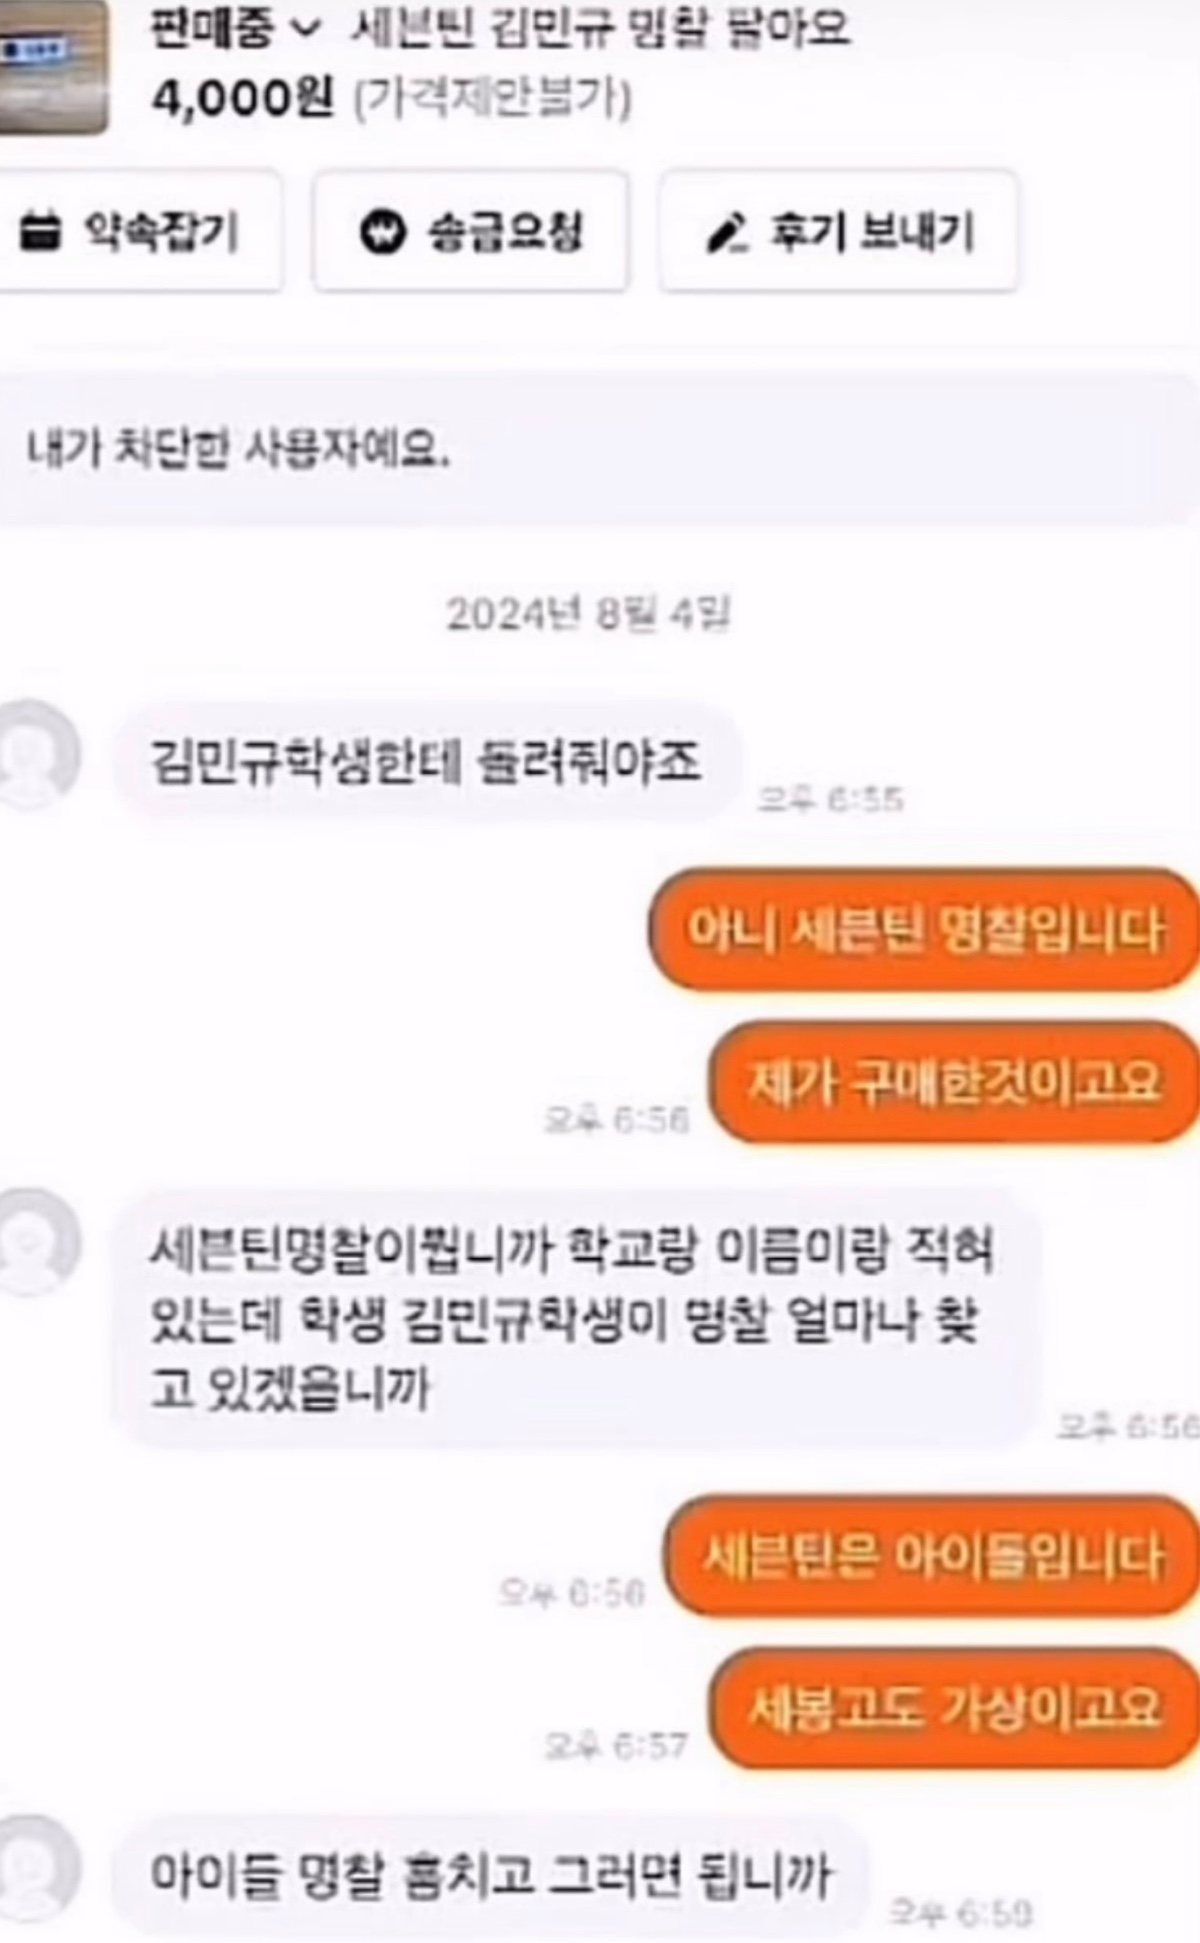This screenshot has height=1943, width=1200.
Task: Click the coin icon on 송금요청
Action: (x=383, y=233)
